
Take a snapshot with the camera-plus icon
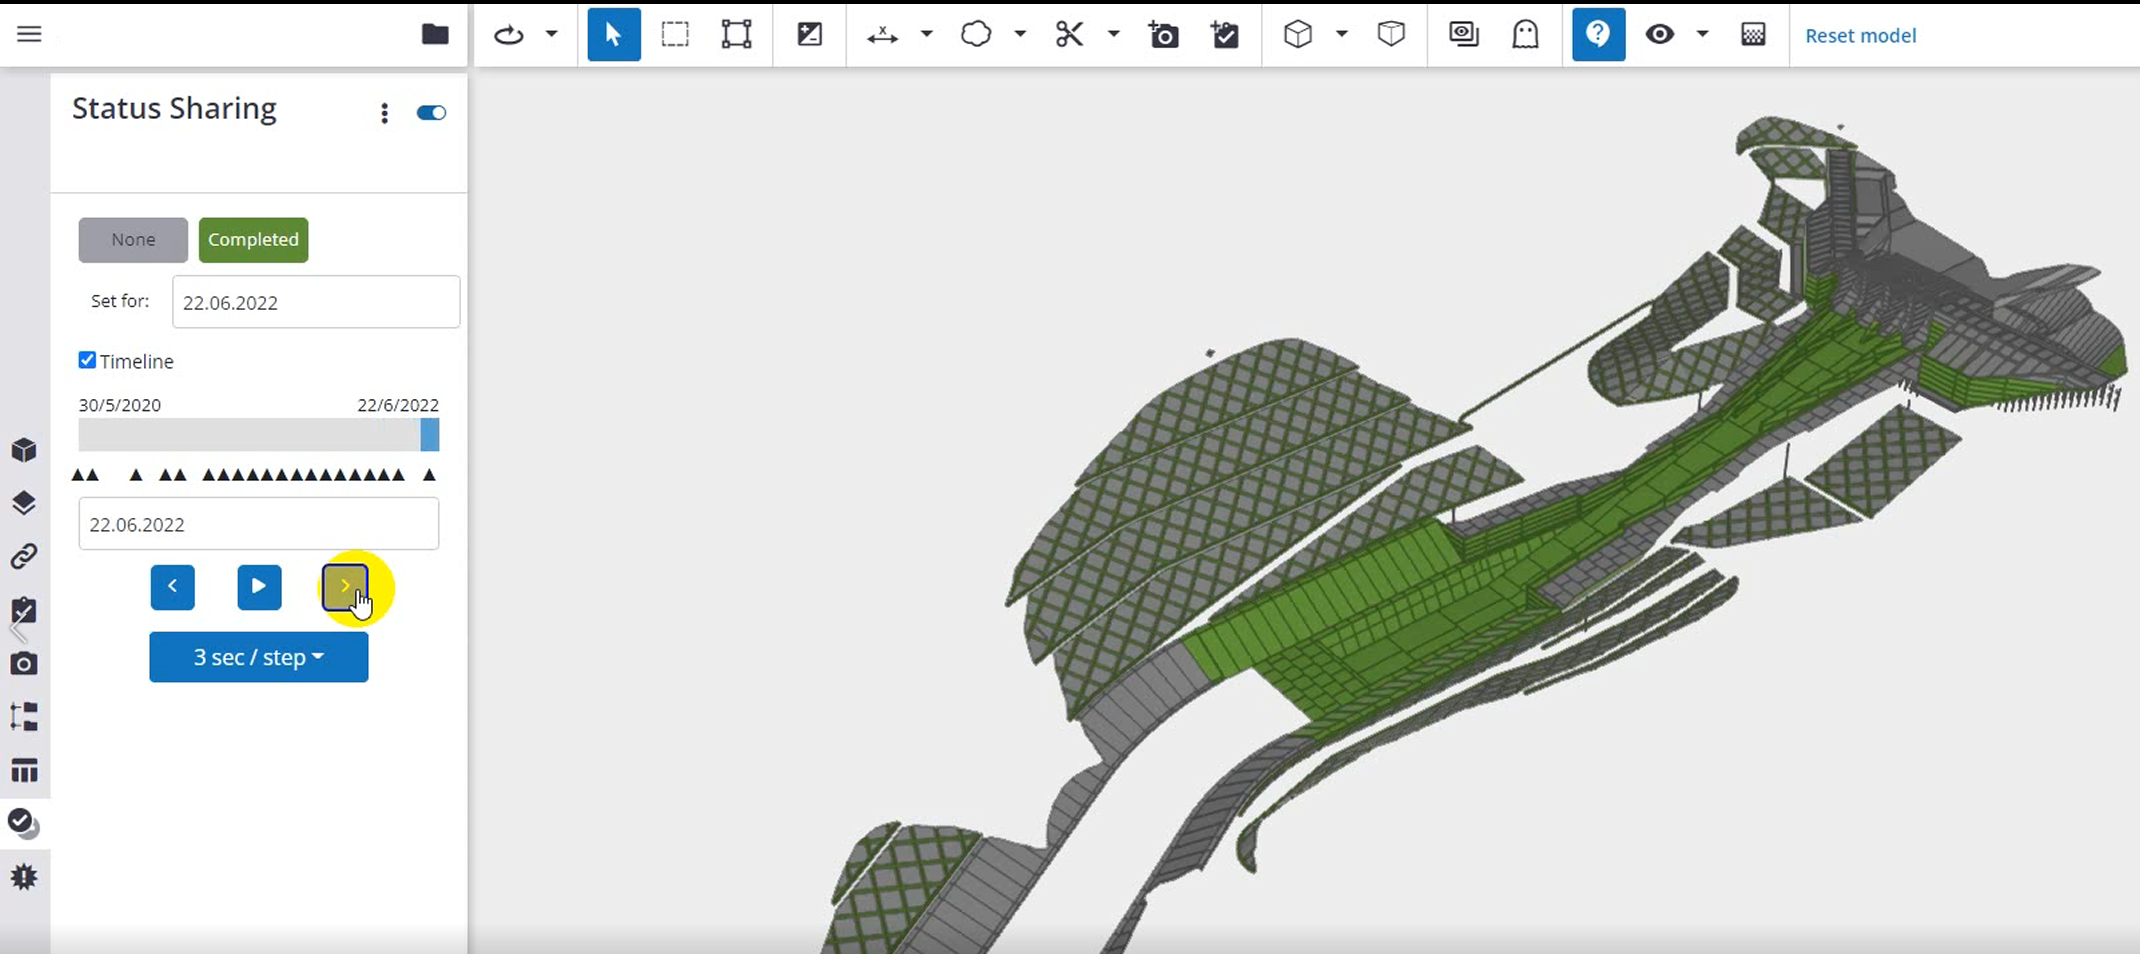click(x=1163, y=35)
